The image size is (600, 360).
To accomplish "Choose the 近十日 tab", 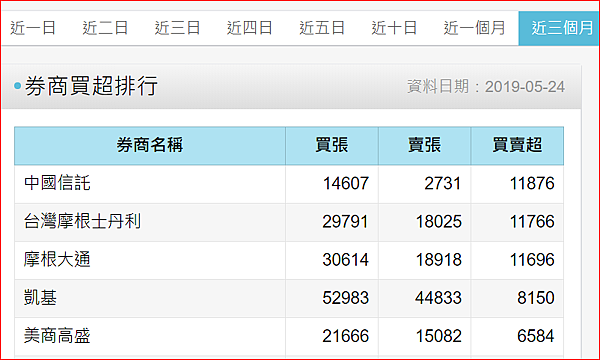I will (394, 28).
